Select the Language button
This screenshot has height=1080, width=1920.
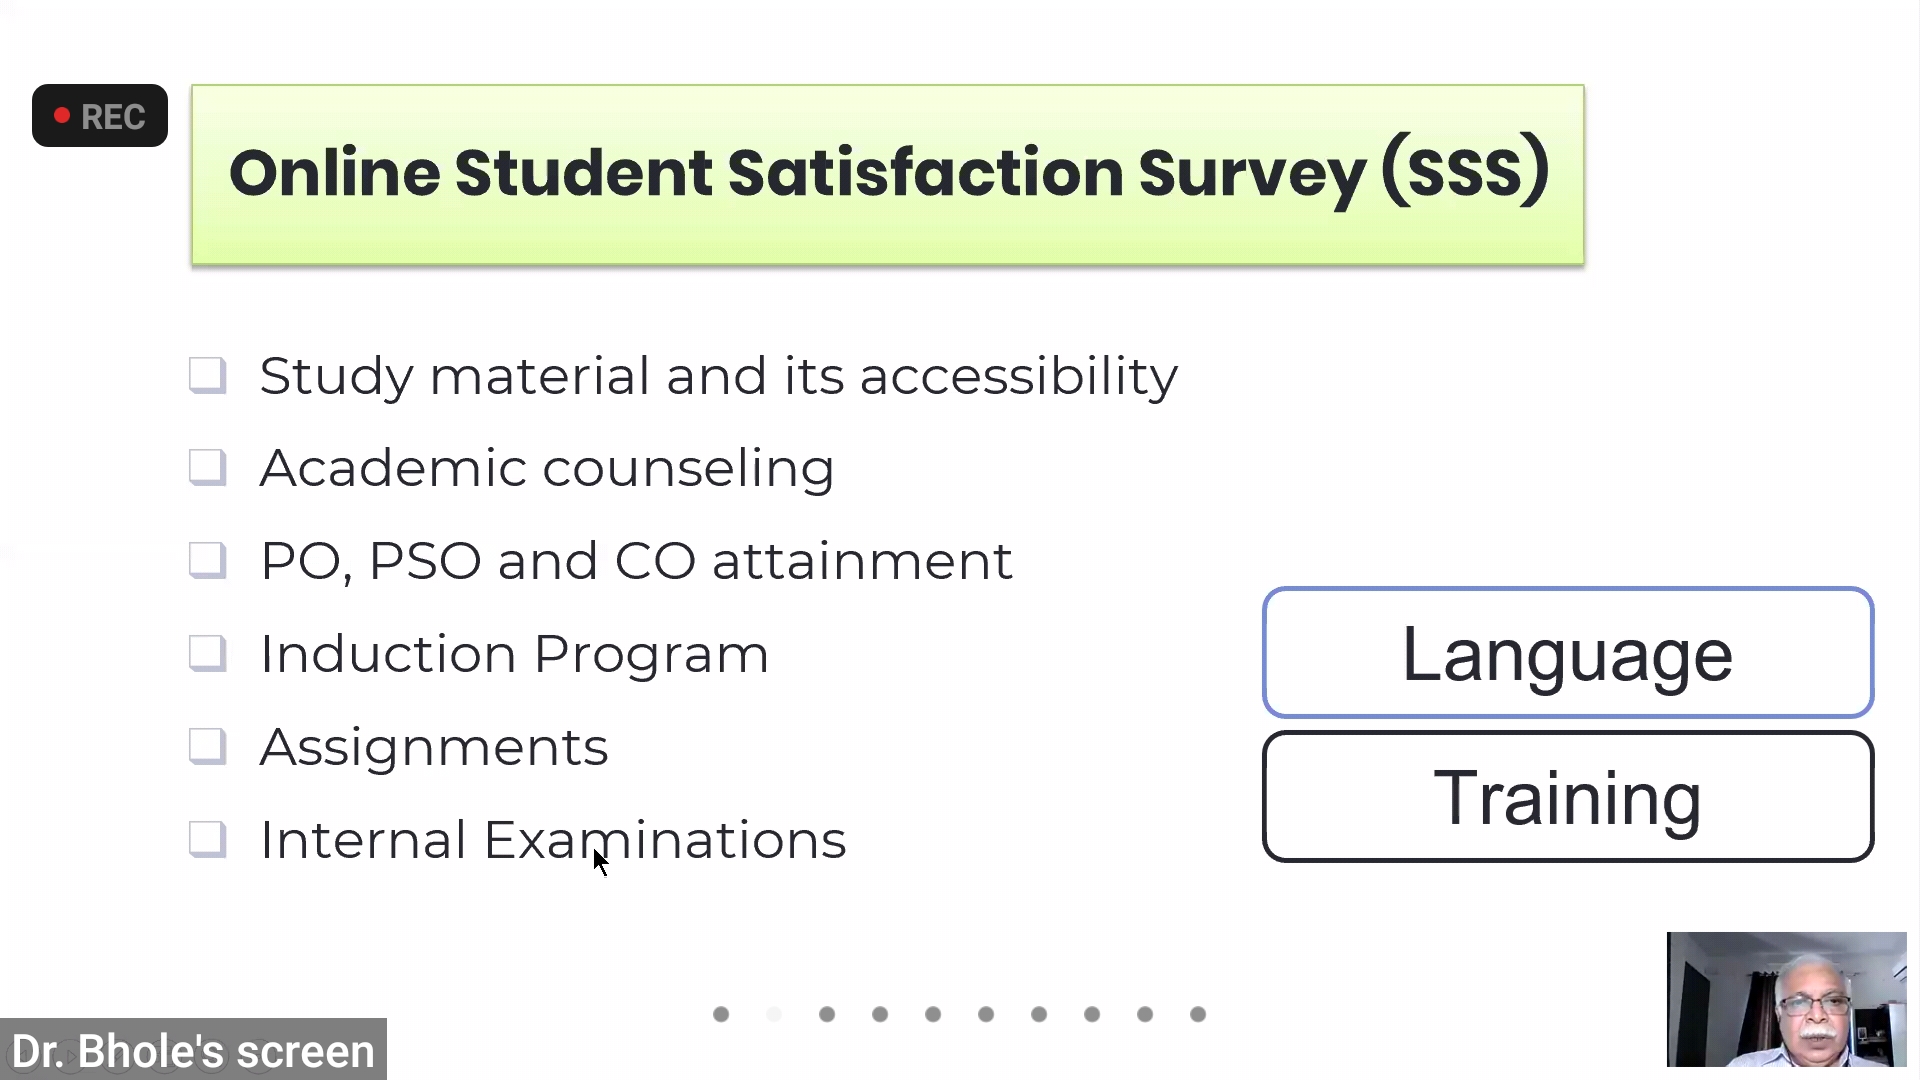tap(1568, 653)
